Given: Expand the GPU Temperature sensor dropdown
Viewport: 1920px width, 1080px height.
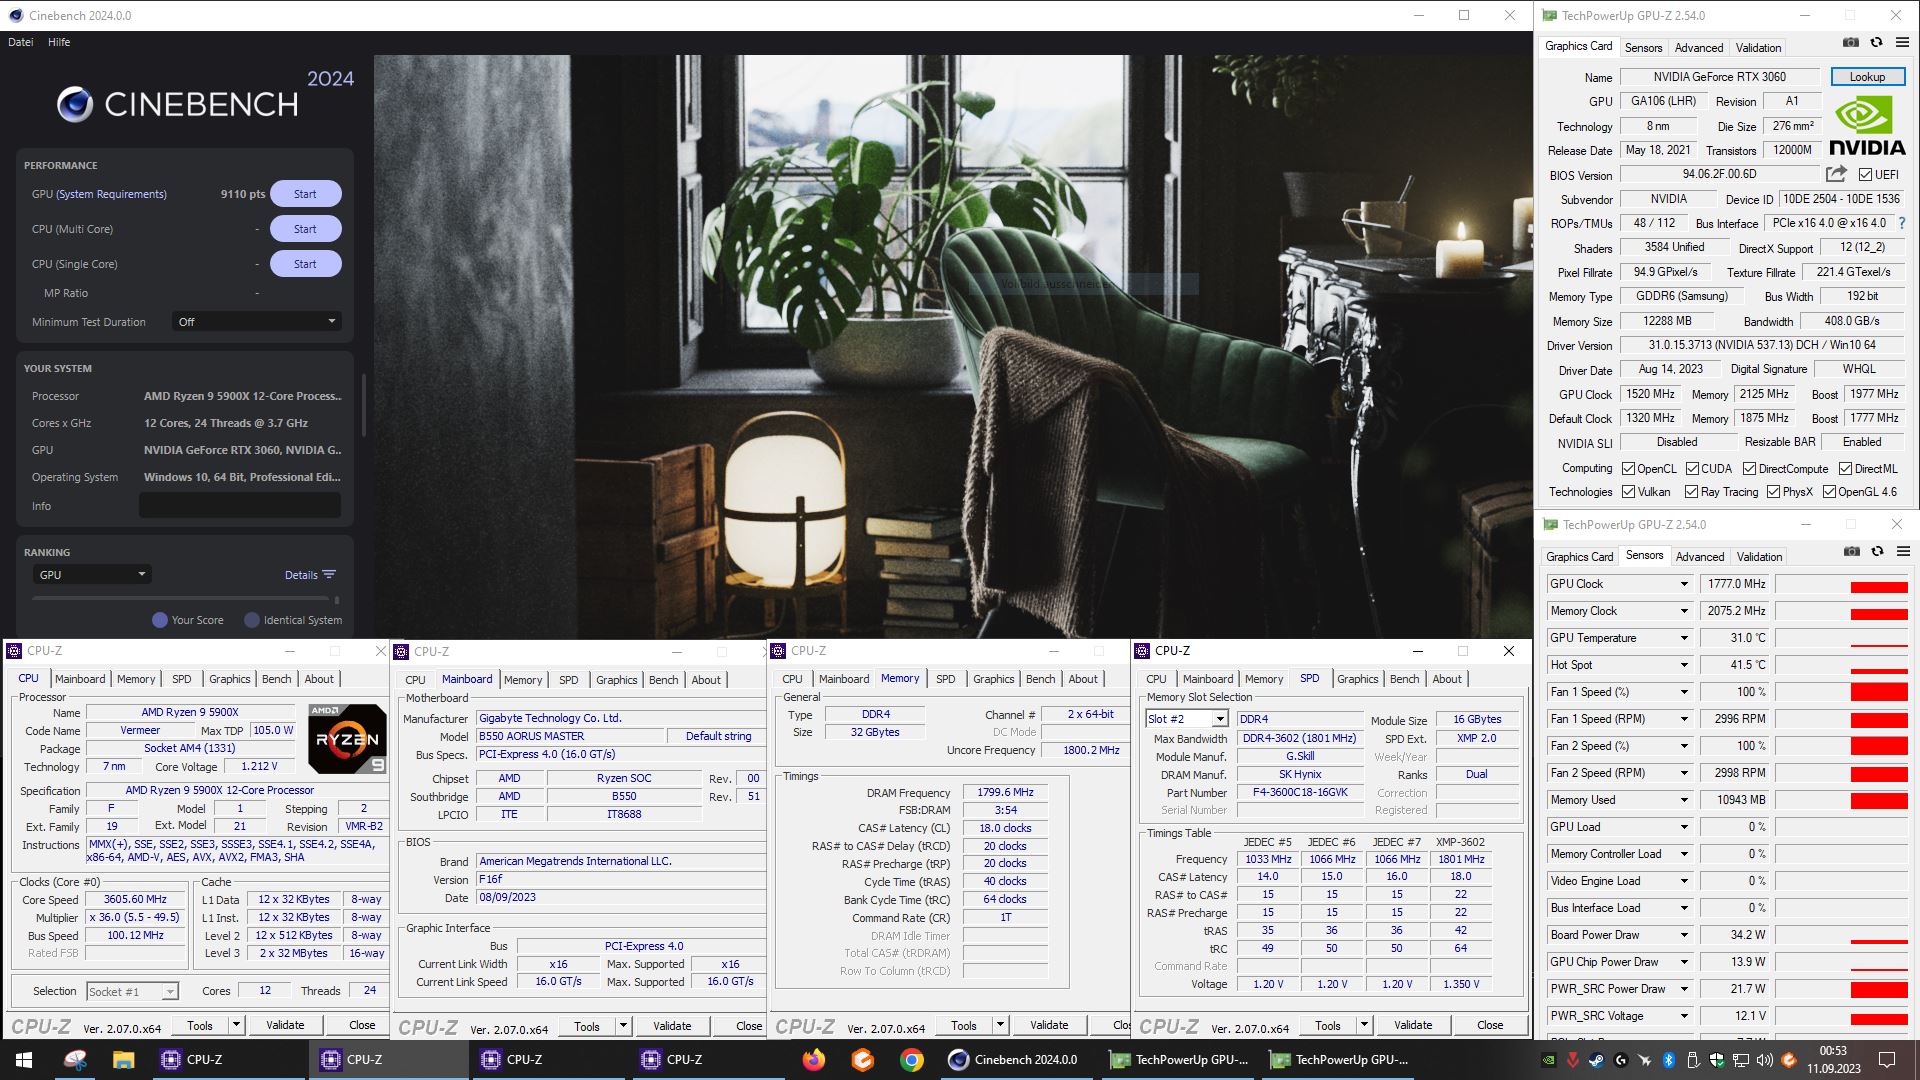Looking at the screenshot, I should coord(1684,638).
